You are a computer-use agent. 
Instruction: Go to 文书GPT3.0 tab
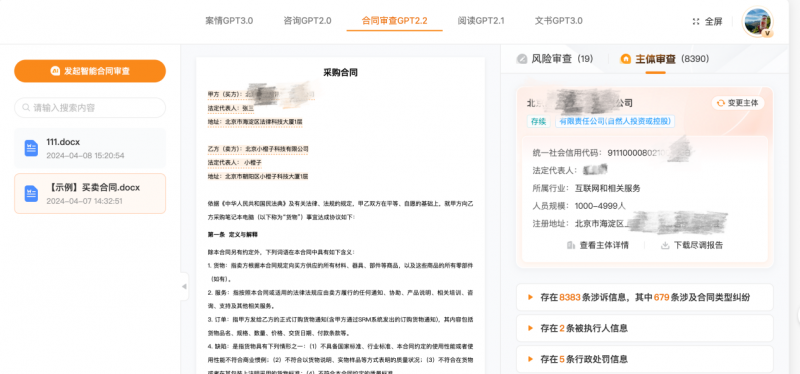(559, 21)
